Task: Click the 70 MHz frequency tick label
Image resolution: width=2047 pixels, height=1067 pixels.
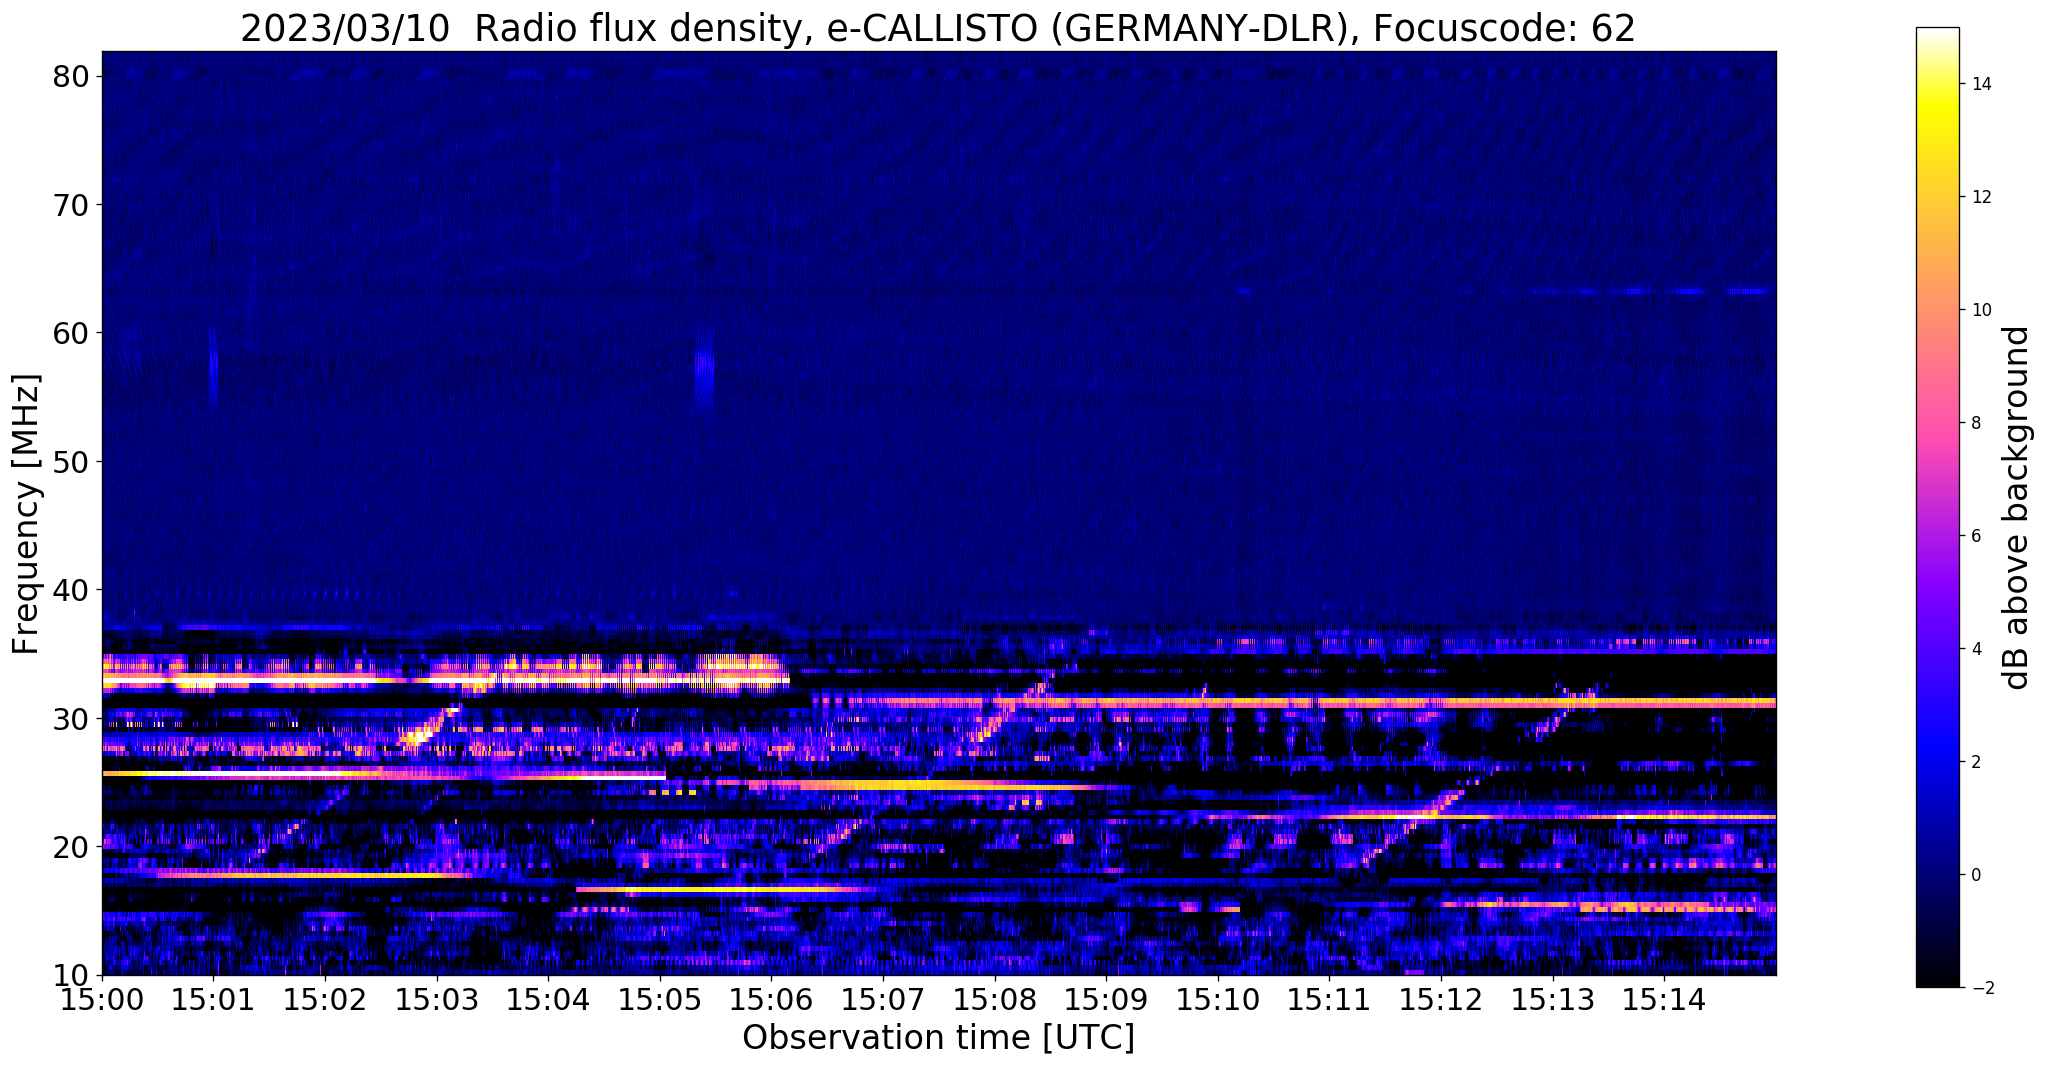Action: pyautogui.click(x=72, y=205)
